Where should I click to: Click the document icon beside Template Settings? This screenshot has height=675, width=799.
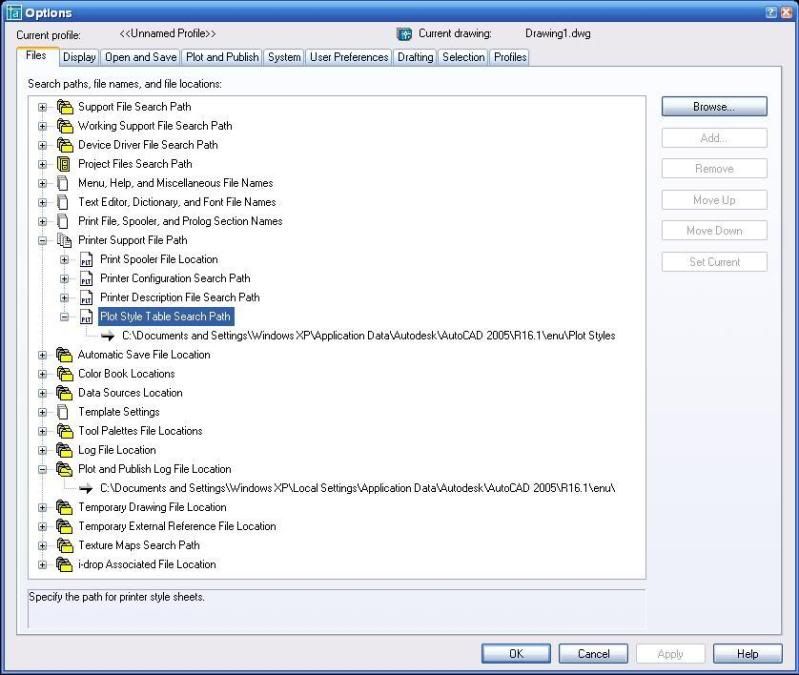click(x=63, y=412)
